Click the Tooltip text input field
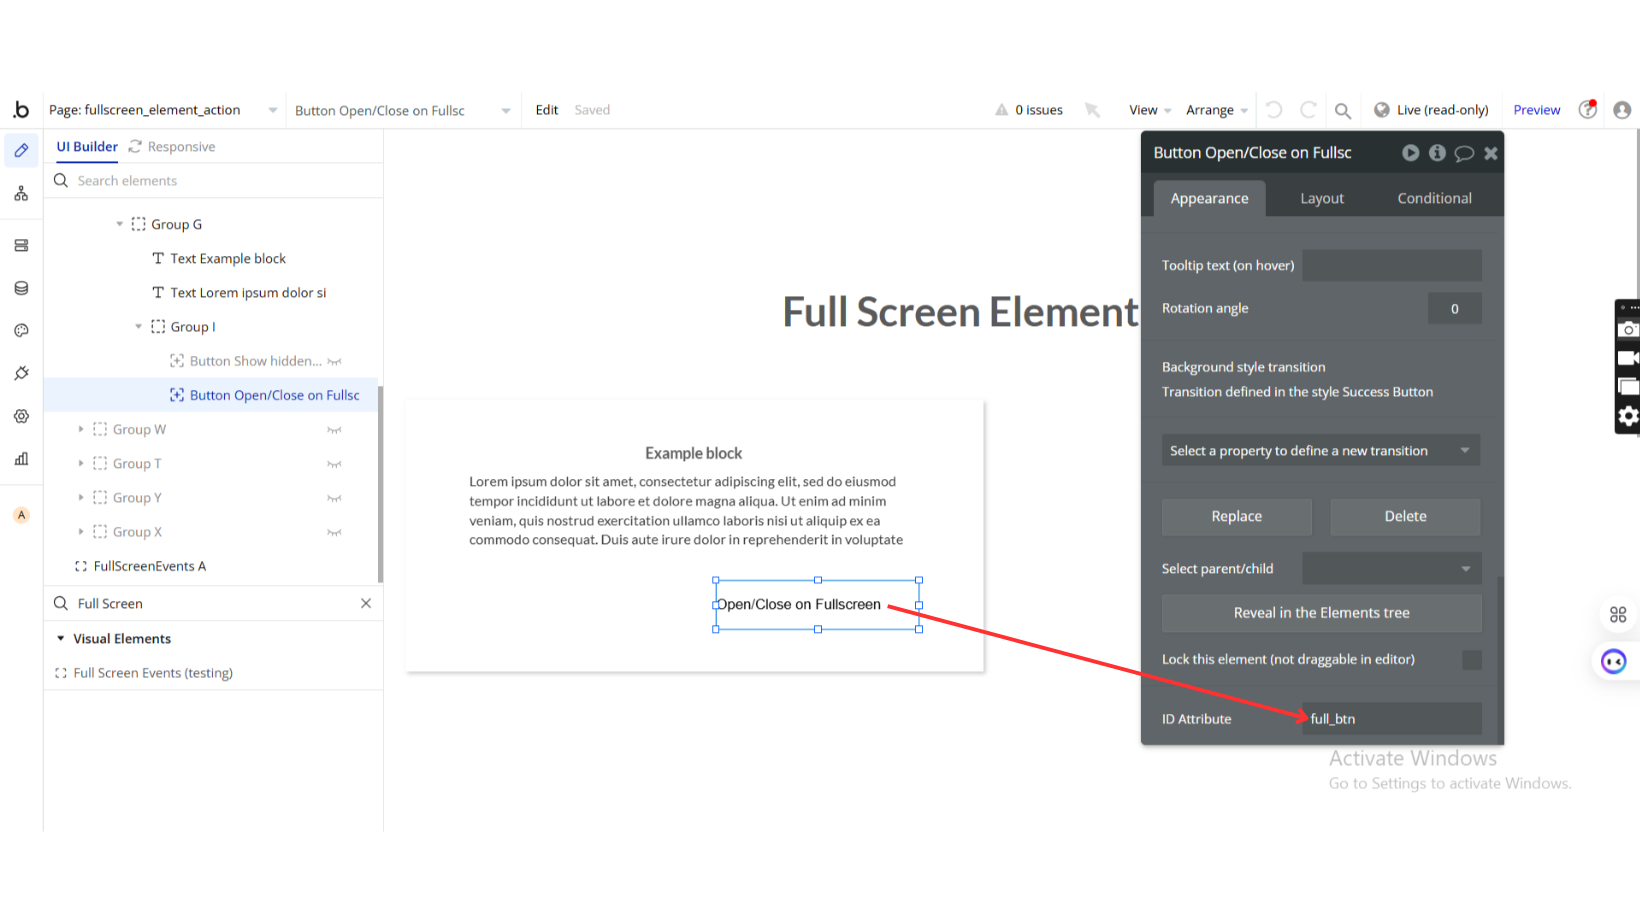The height and width of the screenshot is (924, 1640). click(1391, 265)
